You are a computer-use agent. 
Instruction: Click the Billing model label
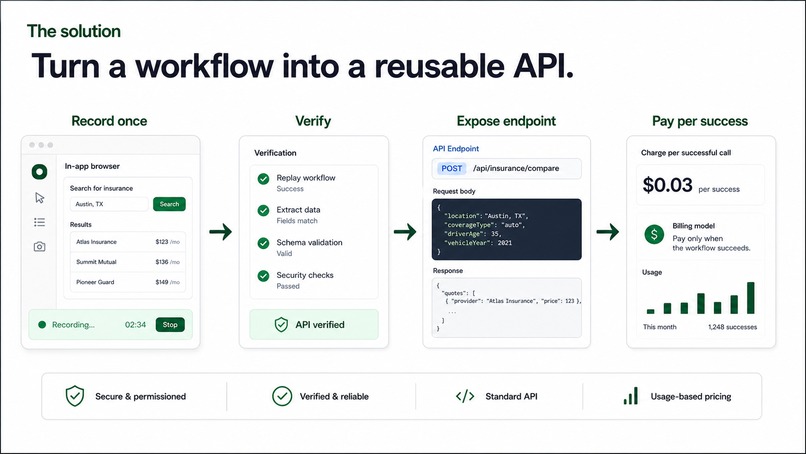(x=693, y=226)
